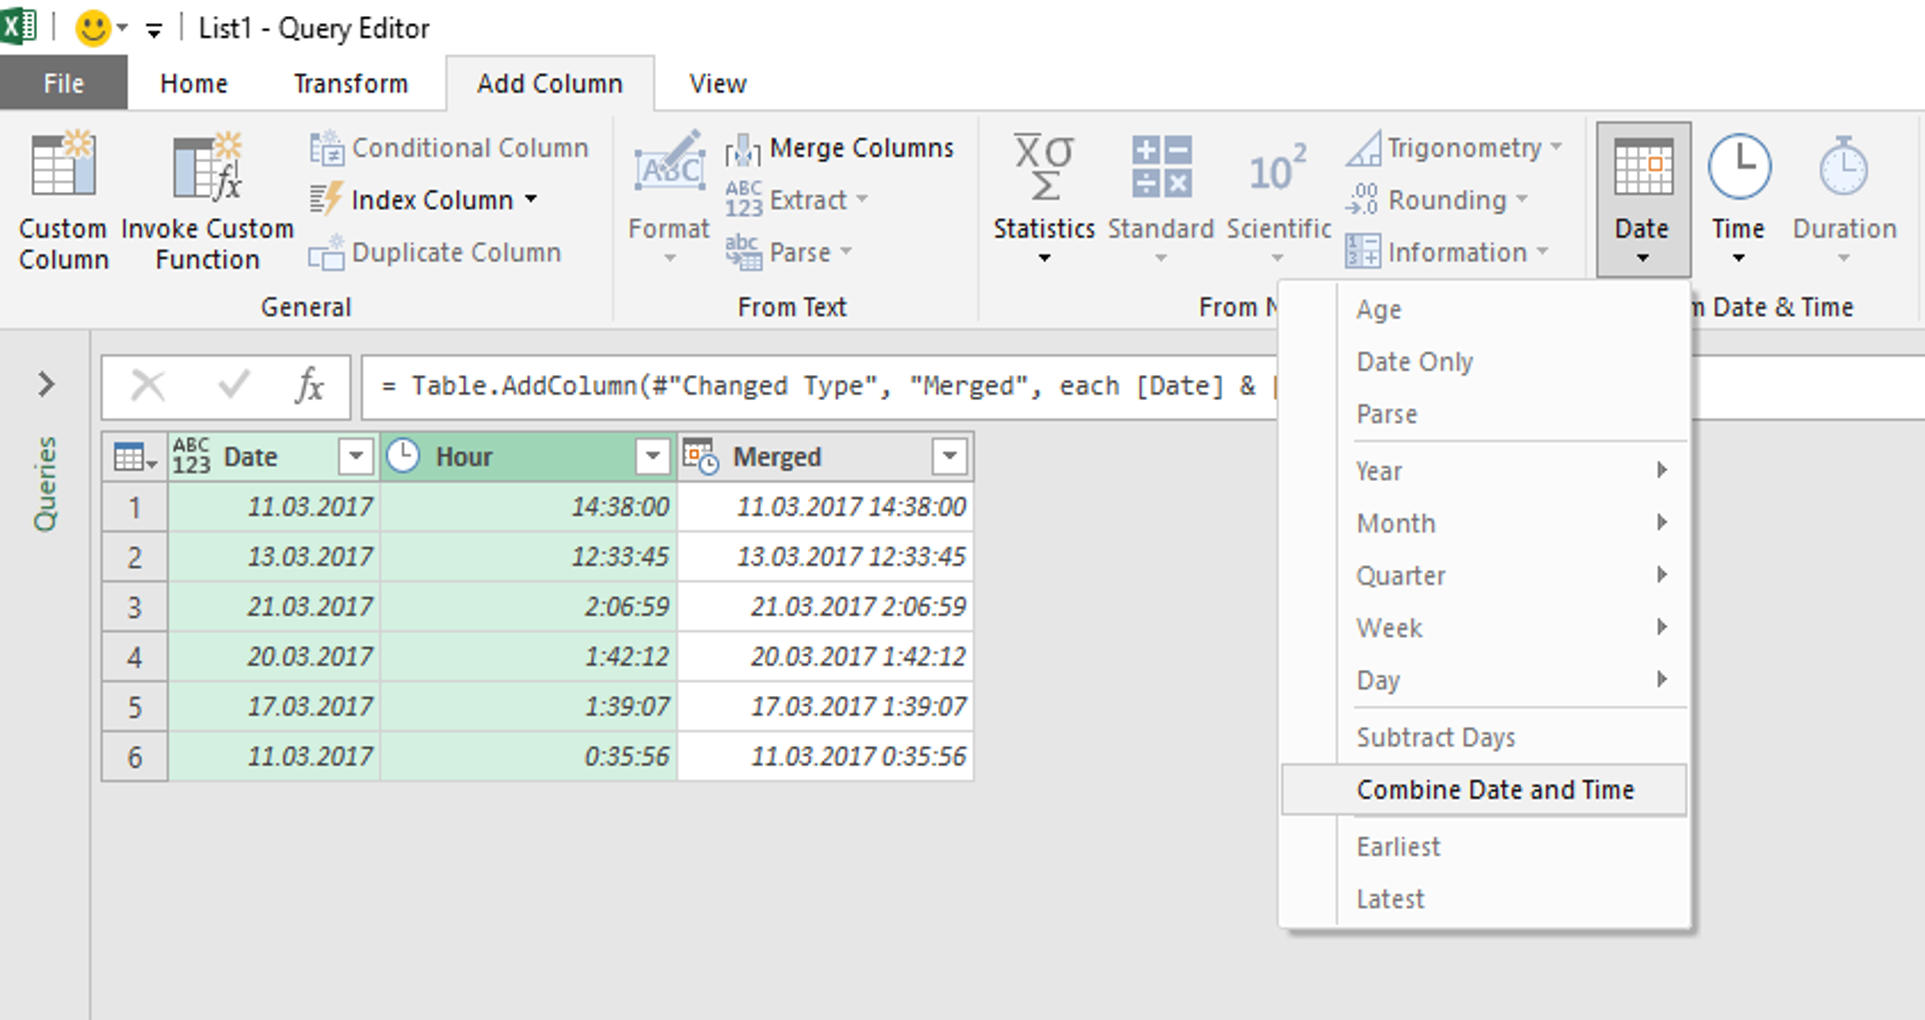The width and height of the screenshot is (1925, 1020).
Task: Open the Merged column filter dropdown
Action: [949, 457]
